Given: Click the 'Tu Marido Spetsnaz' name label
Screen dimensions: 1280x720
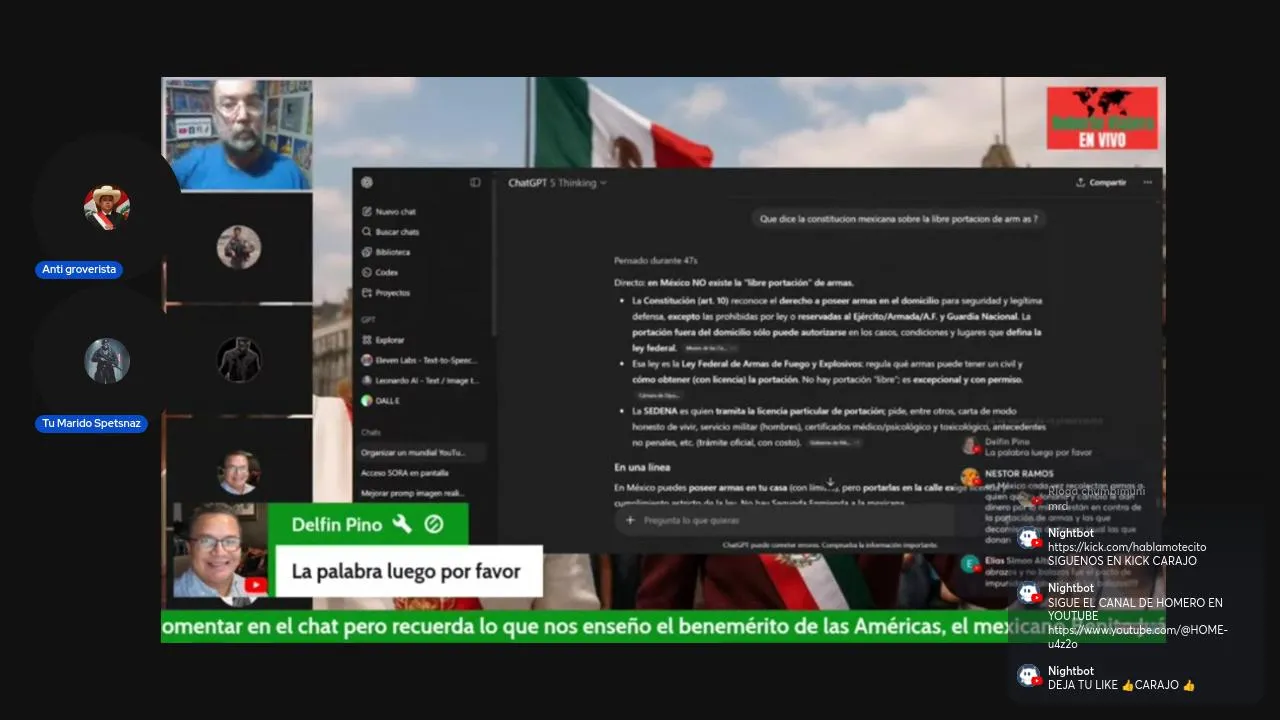Looking at the screenshot, I should click(x=92, y=424).
